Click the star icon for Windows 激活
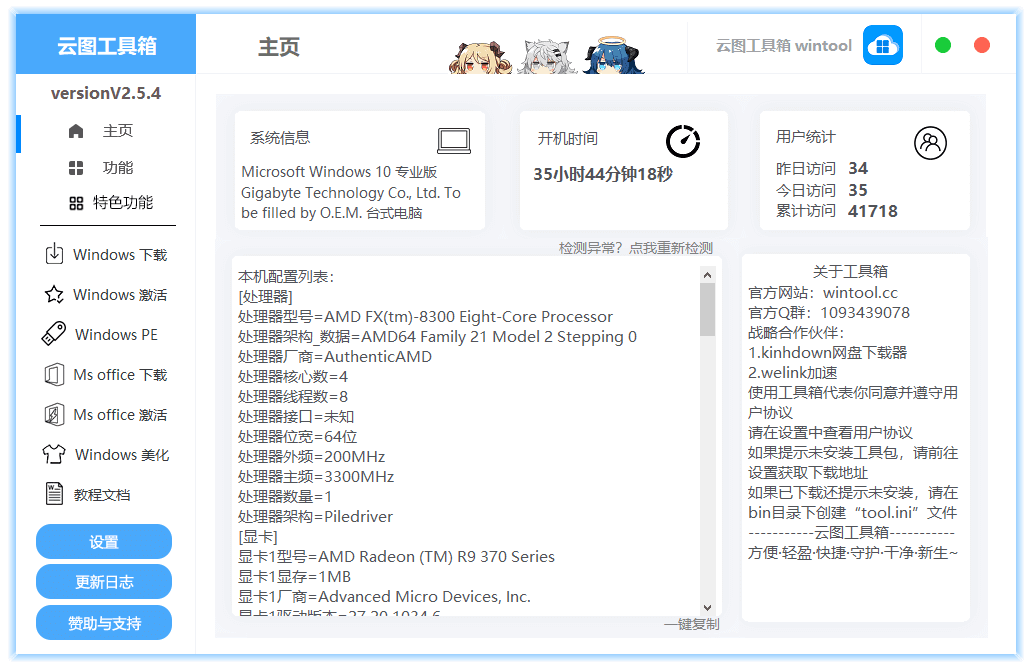 (x=54, y=295)
